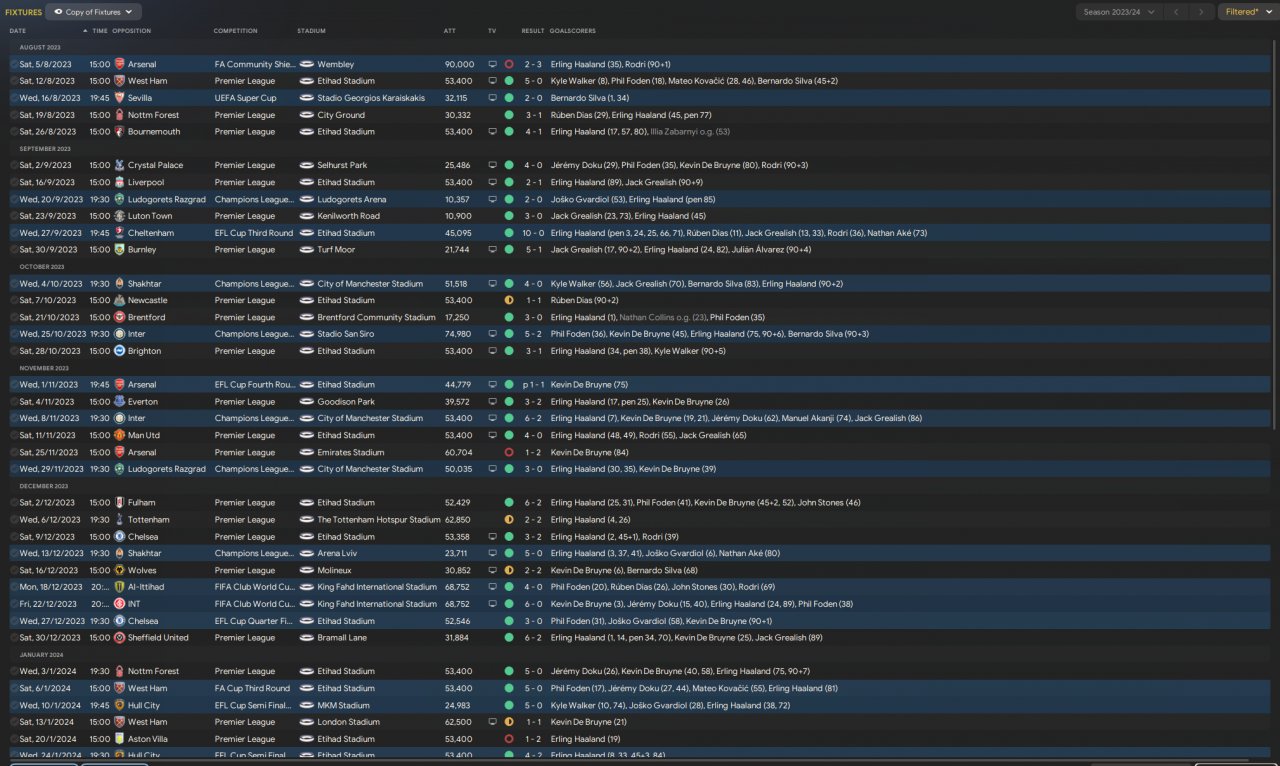Screen dimensions: 1280x766
Task: Open the Filtered* filter dropdown
Action: click(1246, 12)
